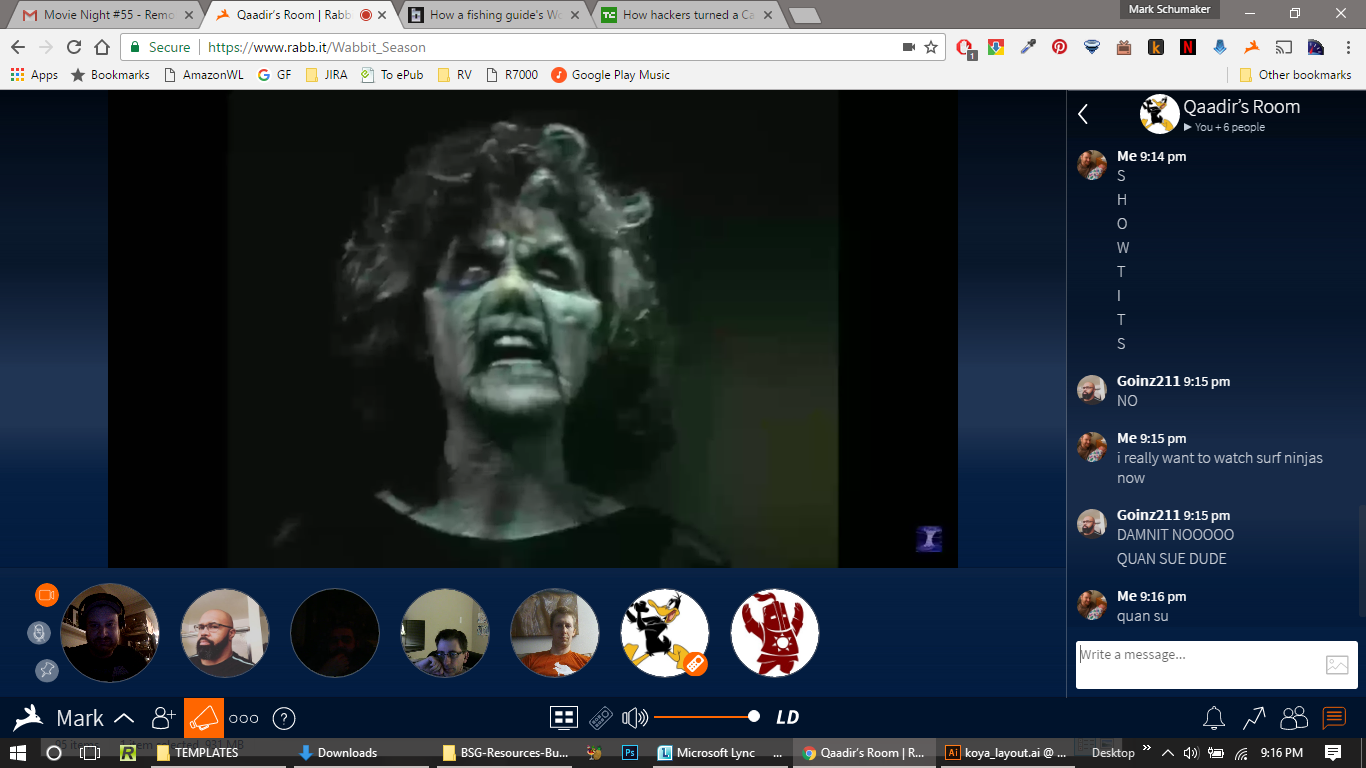The width and height of the screenshot is (1366, 768).
Task: Toggle the orange camera button
Action: pos(46,595)
